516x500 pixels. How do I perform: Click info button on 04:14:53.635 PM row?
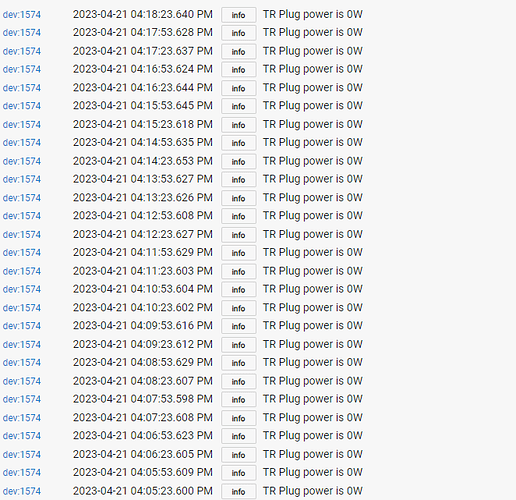pos(239,143)
